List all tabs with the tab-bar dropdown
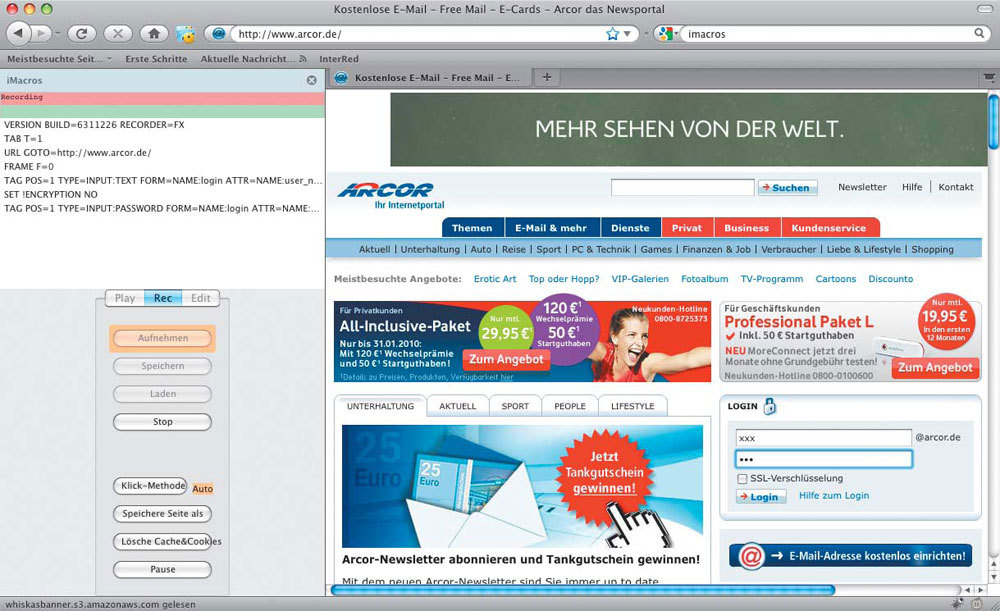Viewport: 1000px width, 611px height. coord(989,78)
